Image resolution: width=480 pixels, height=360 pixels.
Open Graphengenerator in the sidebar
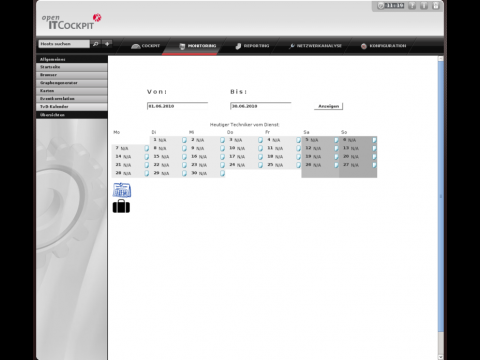click(72, 83)
